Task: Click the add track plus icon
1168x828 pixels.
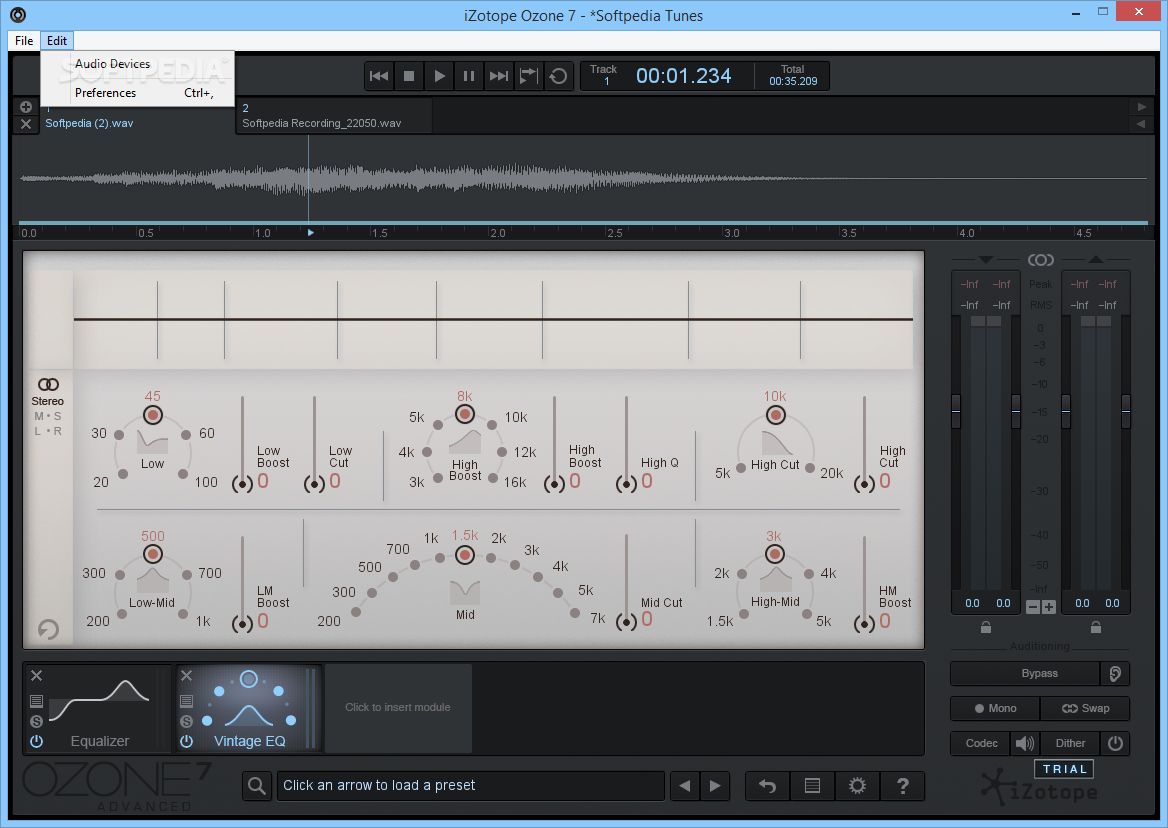Action: (25, 106)
